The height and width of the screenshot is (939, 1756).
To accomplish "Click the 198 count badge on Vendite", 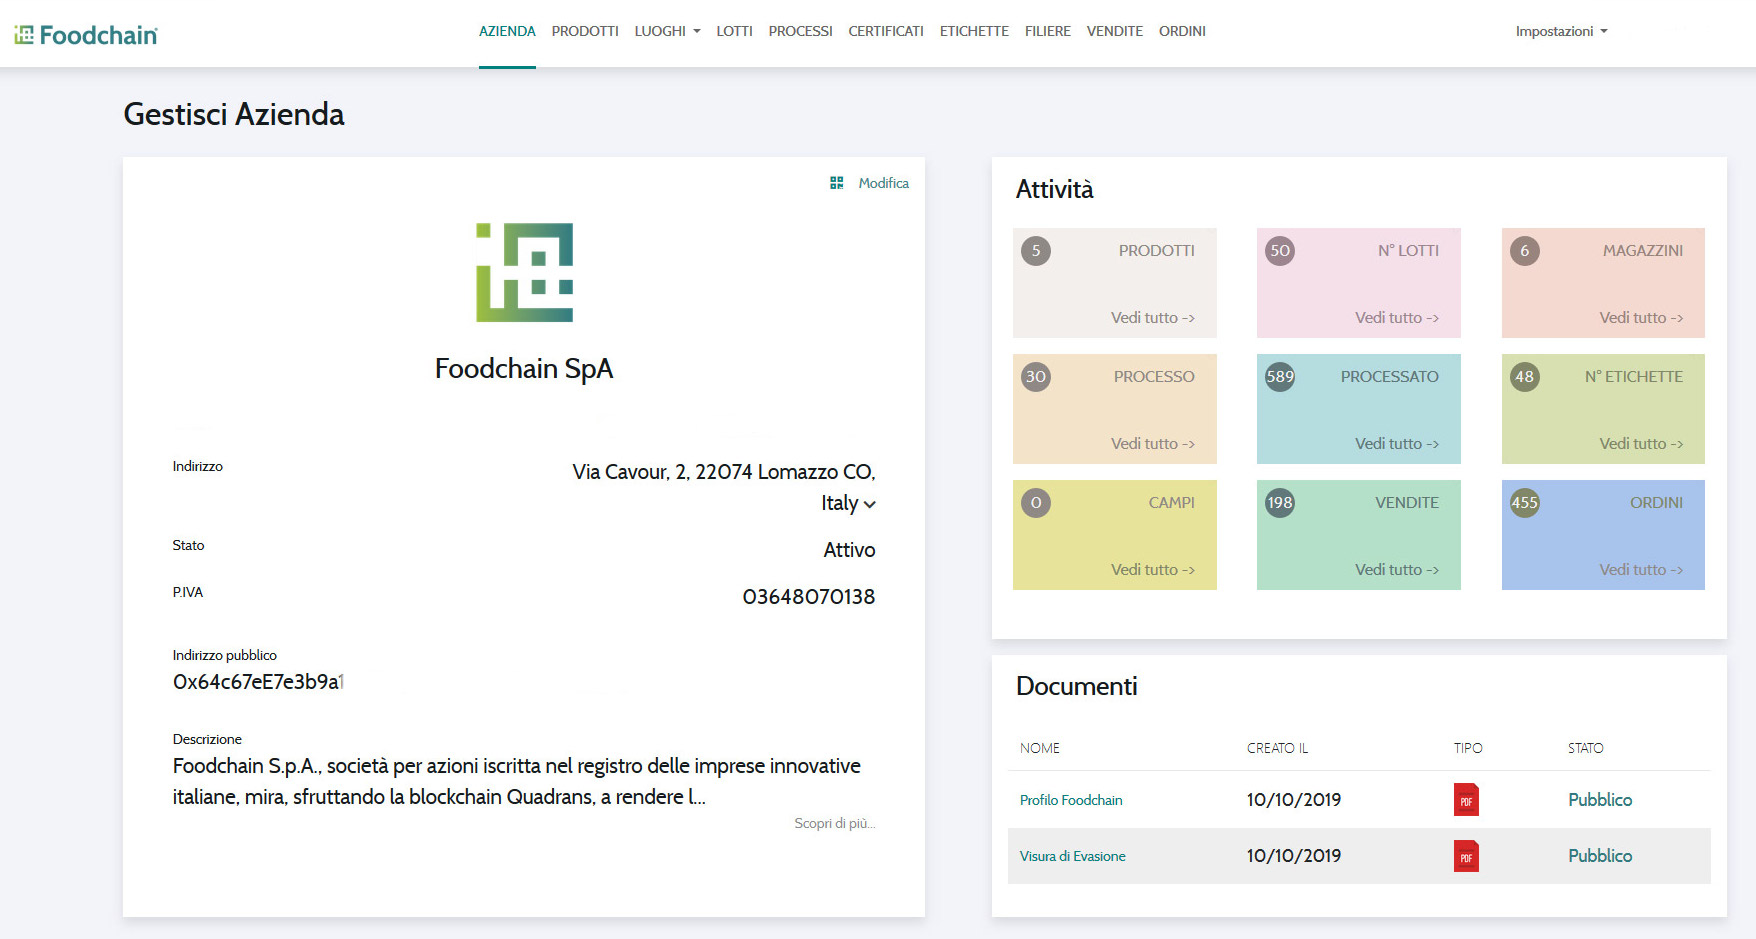I will click(1280, 503).
